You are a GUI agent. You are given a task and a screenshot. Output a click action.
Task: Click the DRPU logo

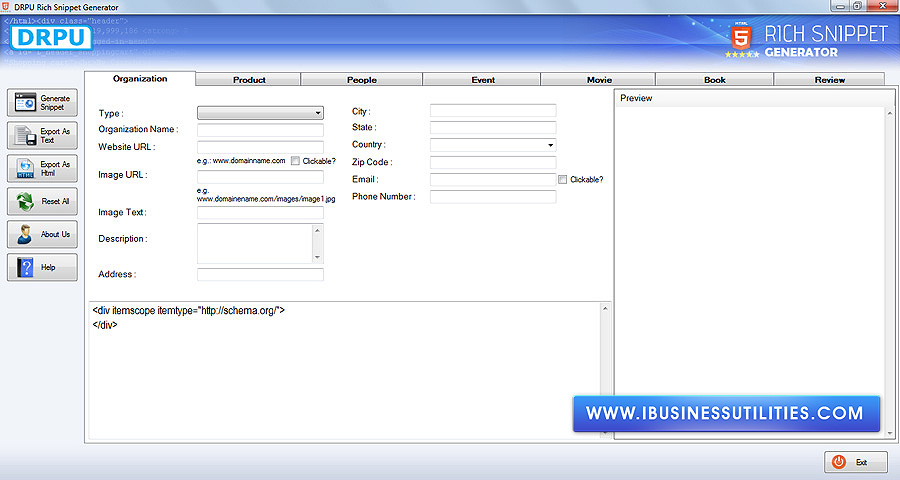point(51,38)
